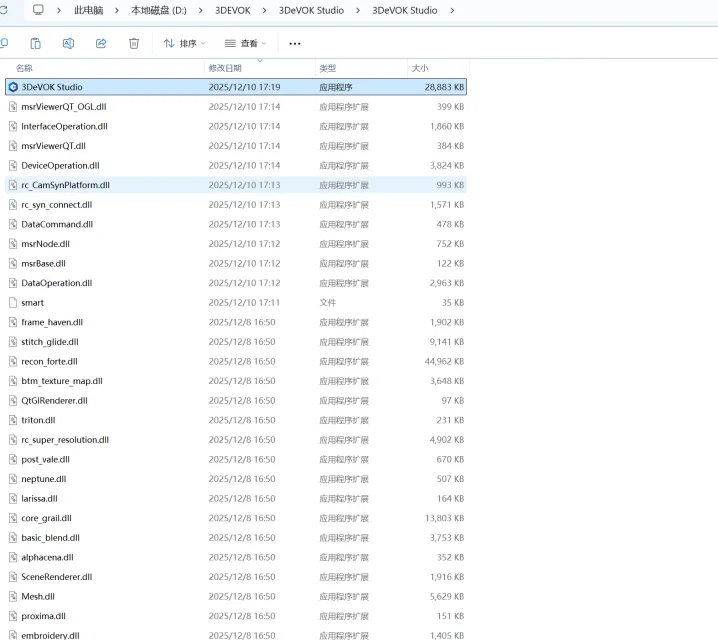
Task: Click the rename icon in toolbar
Action: 68,43
